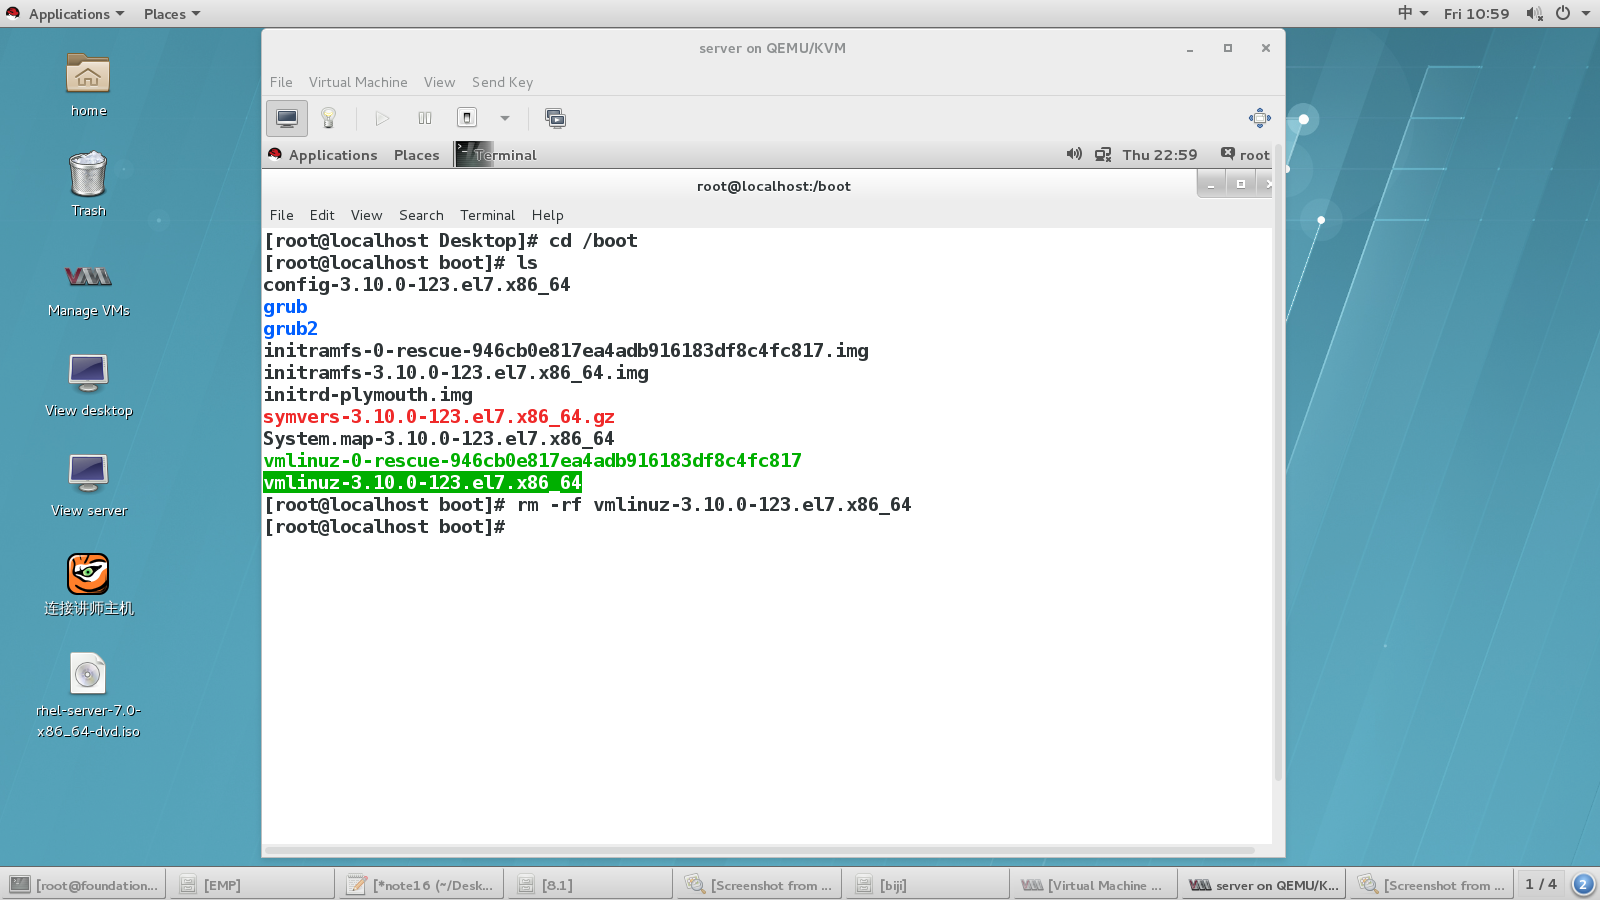
Task: Click the guest clock Thu 22:59
Action: 1160,155
